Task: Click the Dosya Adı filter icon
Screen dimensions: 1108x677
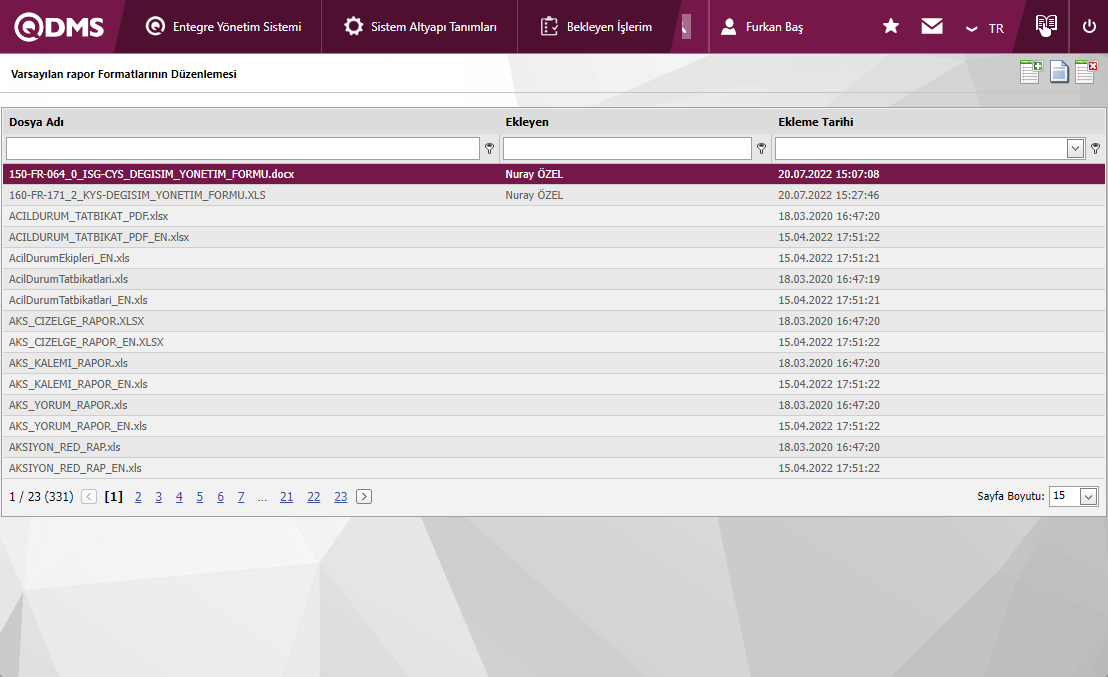Action: pyautogui.click(x=490, y=149)
